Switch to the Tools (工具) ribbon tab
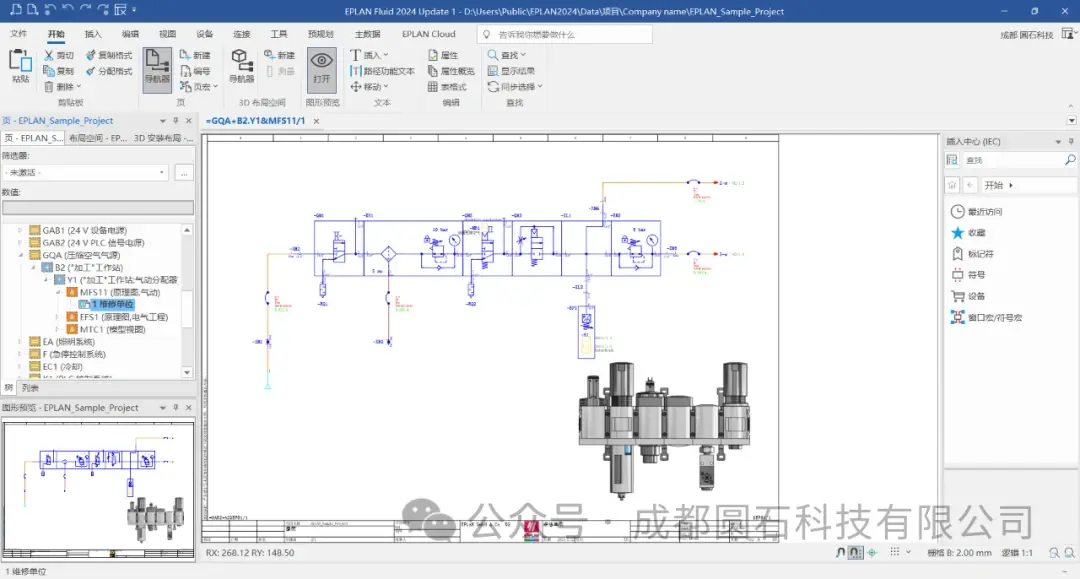The height and width of the screenshot is (579, 1080). 279,34
